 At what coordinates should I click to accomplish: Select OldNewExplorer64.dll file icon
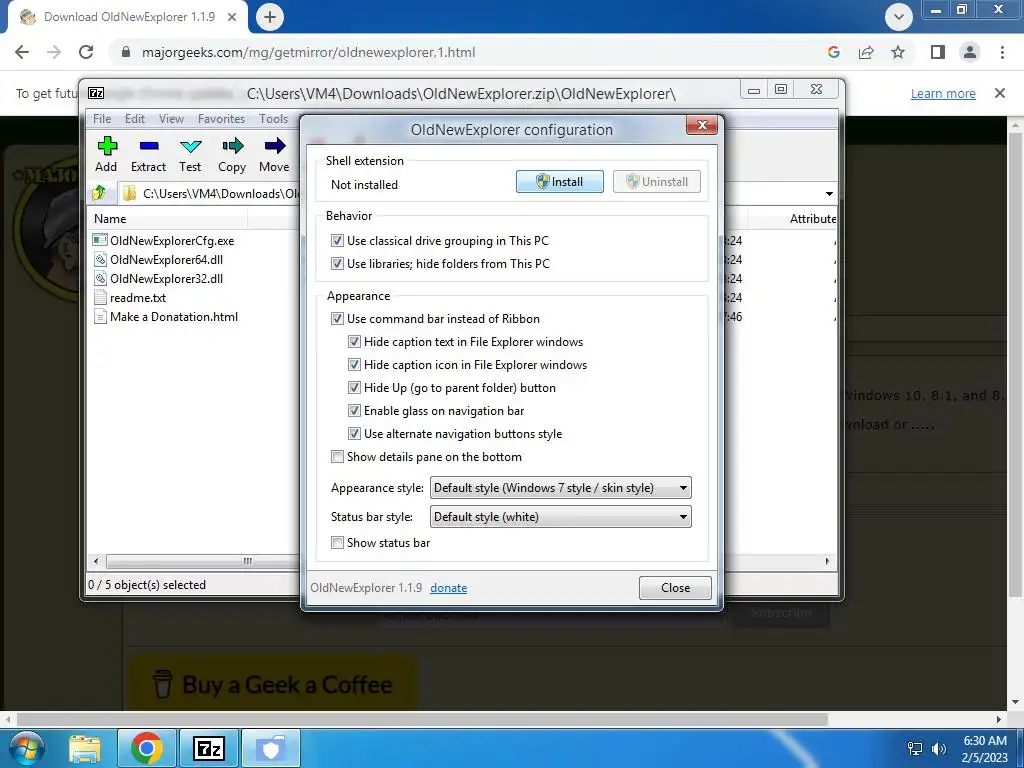click(100, 259)
